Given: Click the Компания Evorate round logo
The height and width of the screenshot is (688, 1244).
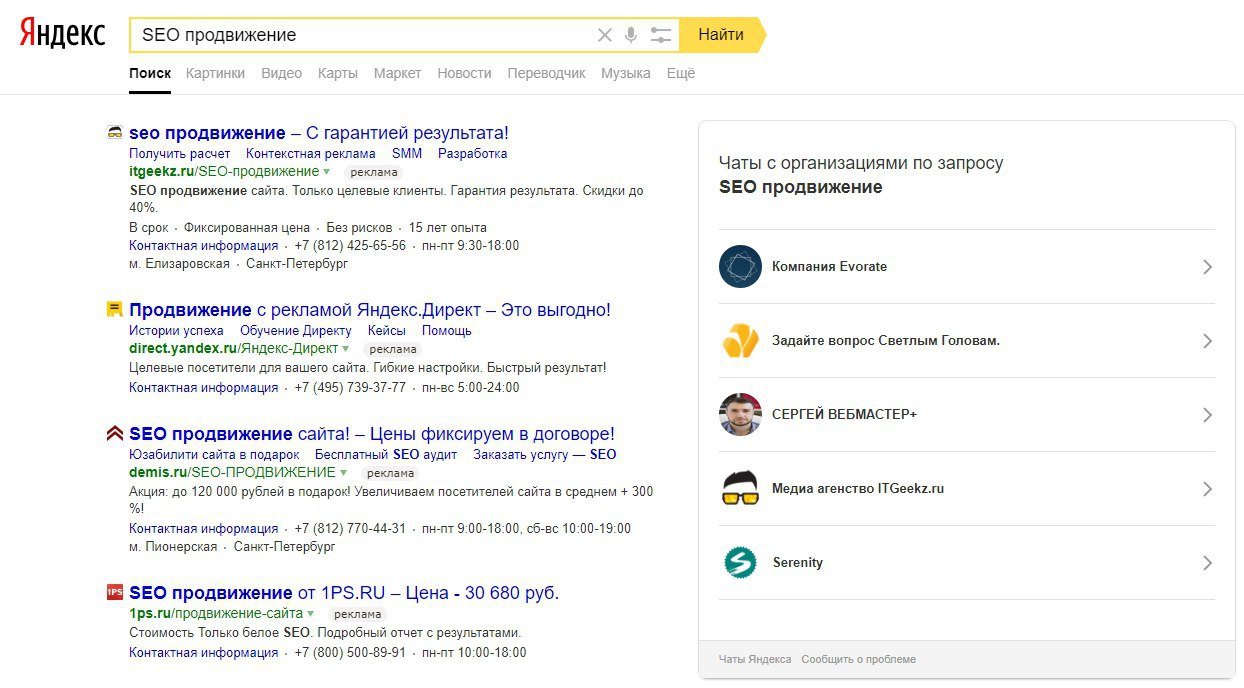Looking at the screenshot, I should (740, 267).
